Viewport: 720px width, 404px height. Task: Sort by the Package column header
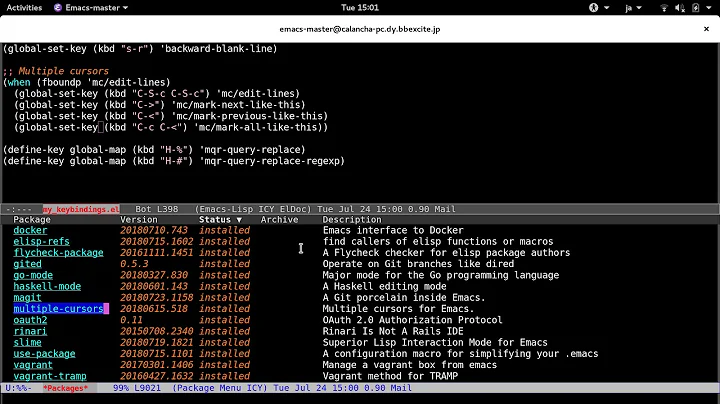[x=32, y=219]
